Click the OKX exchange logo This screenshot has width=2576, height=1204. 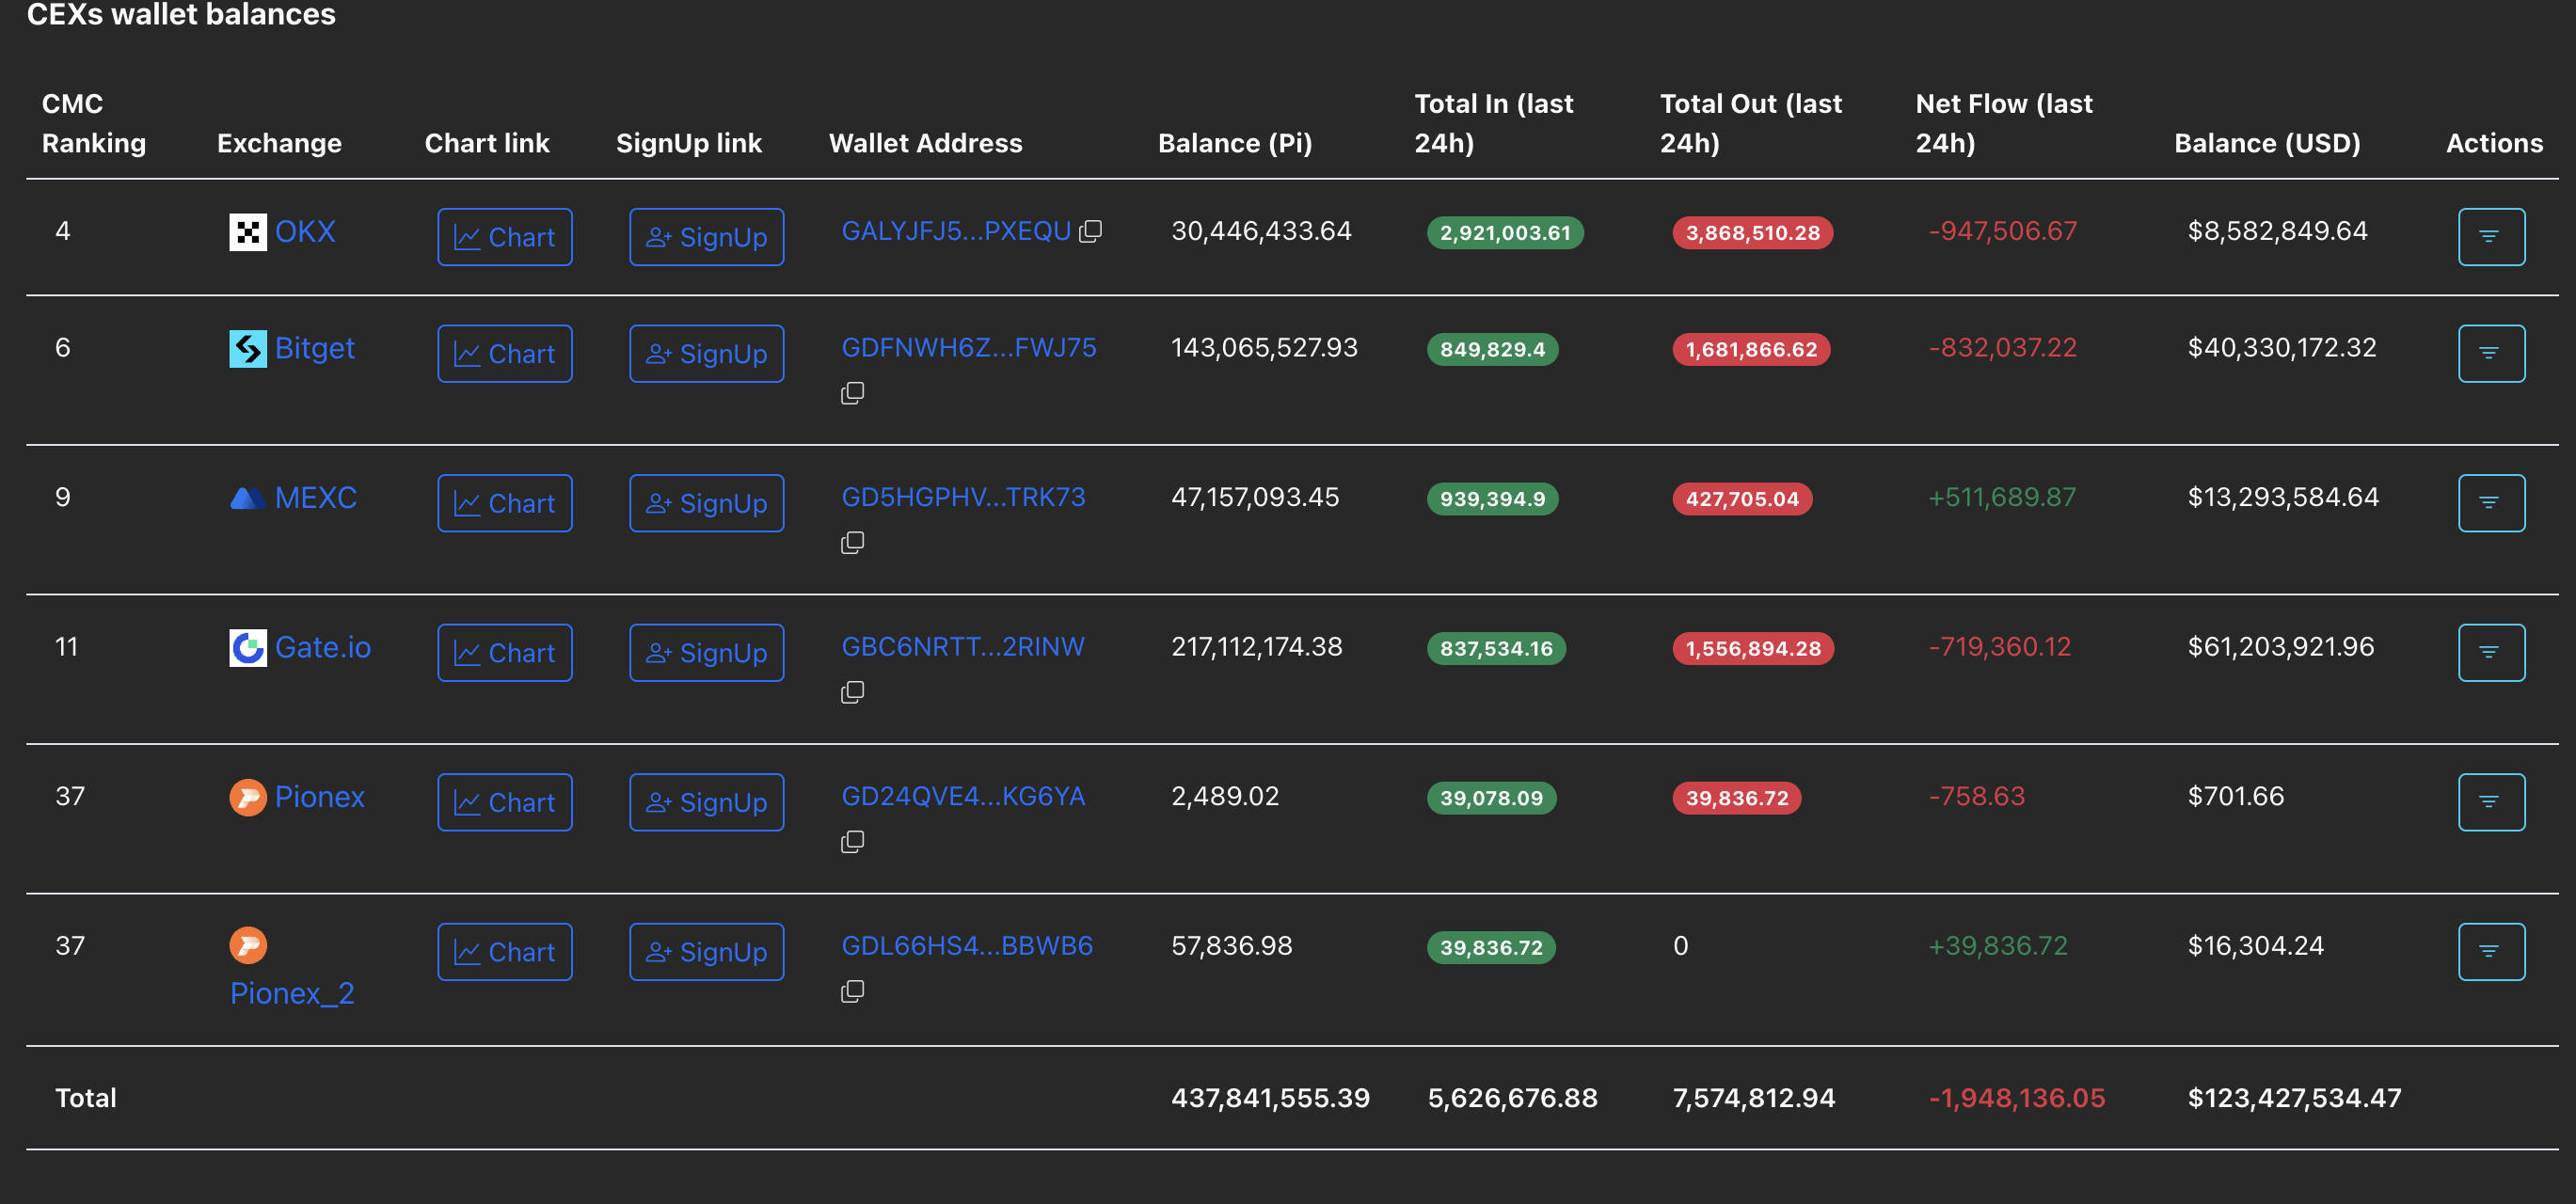point(248,232)
